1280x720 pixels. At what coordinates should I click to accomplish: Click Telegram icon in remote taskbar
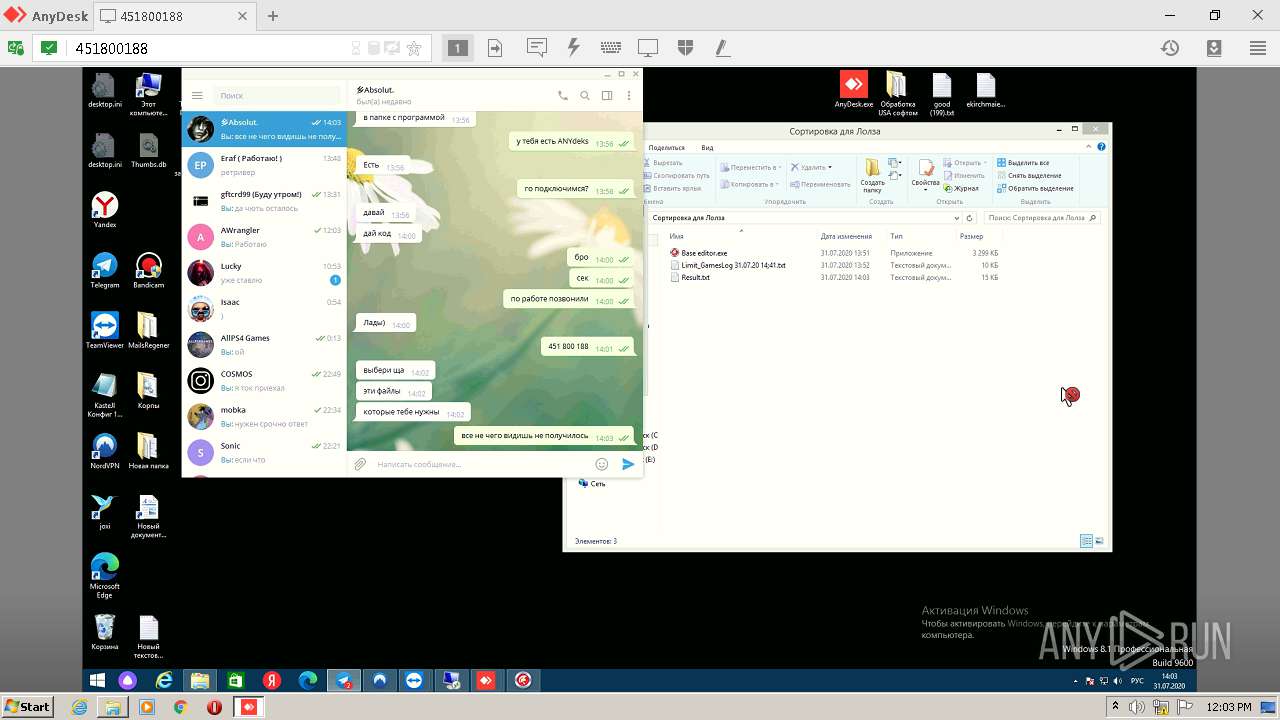[344, 680]
